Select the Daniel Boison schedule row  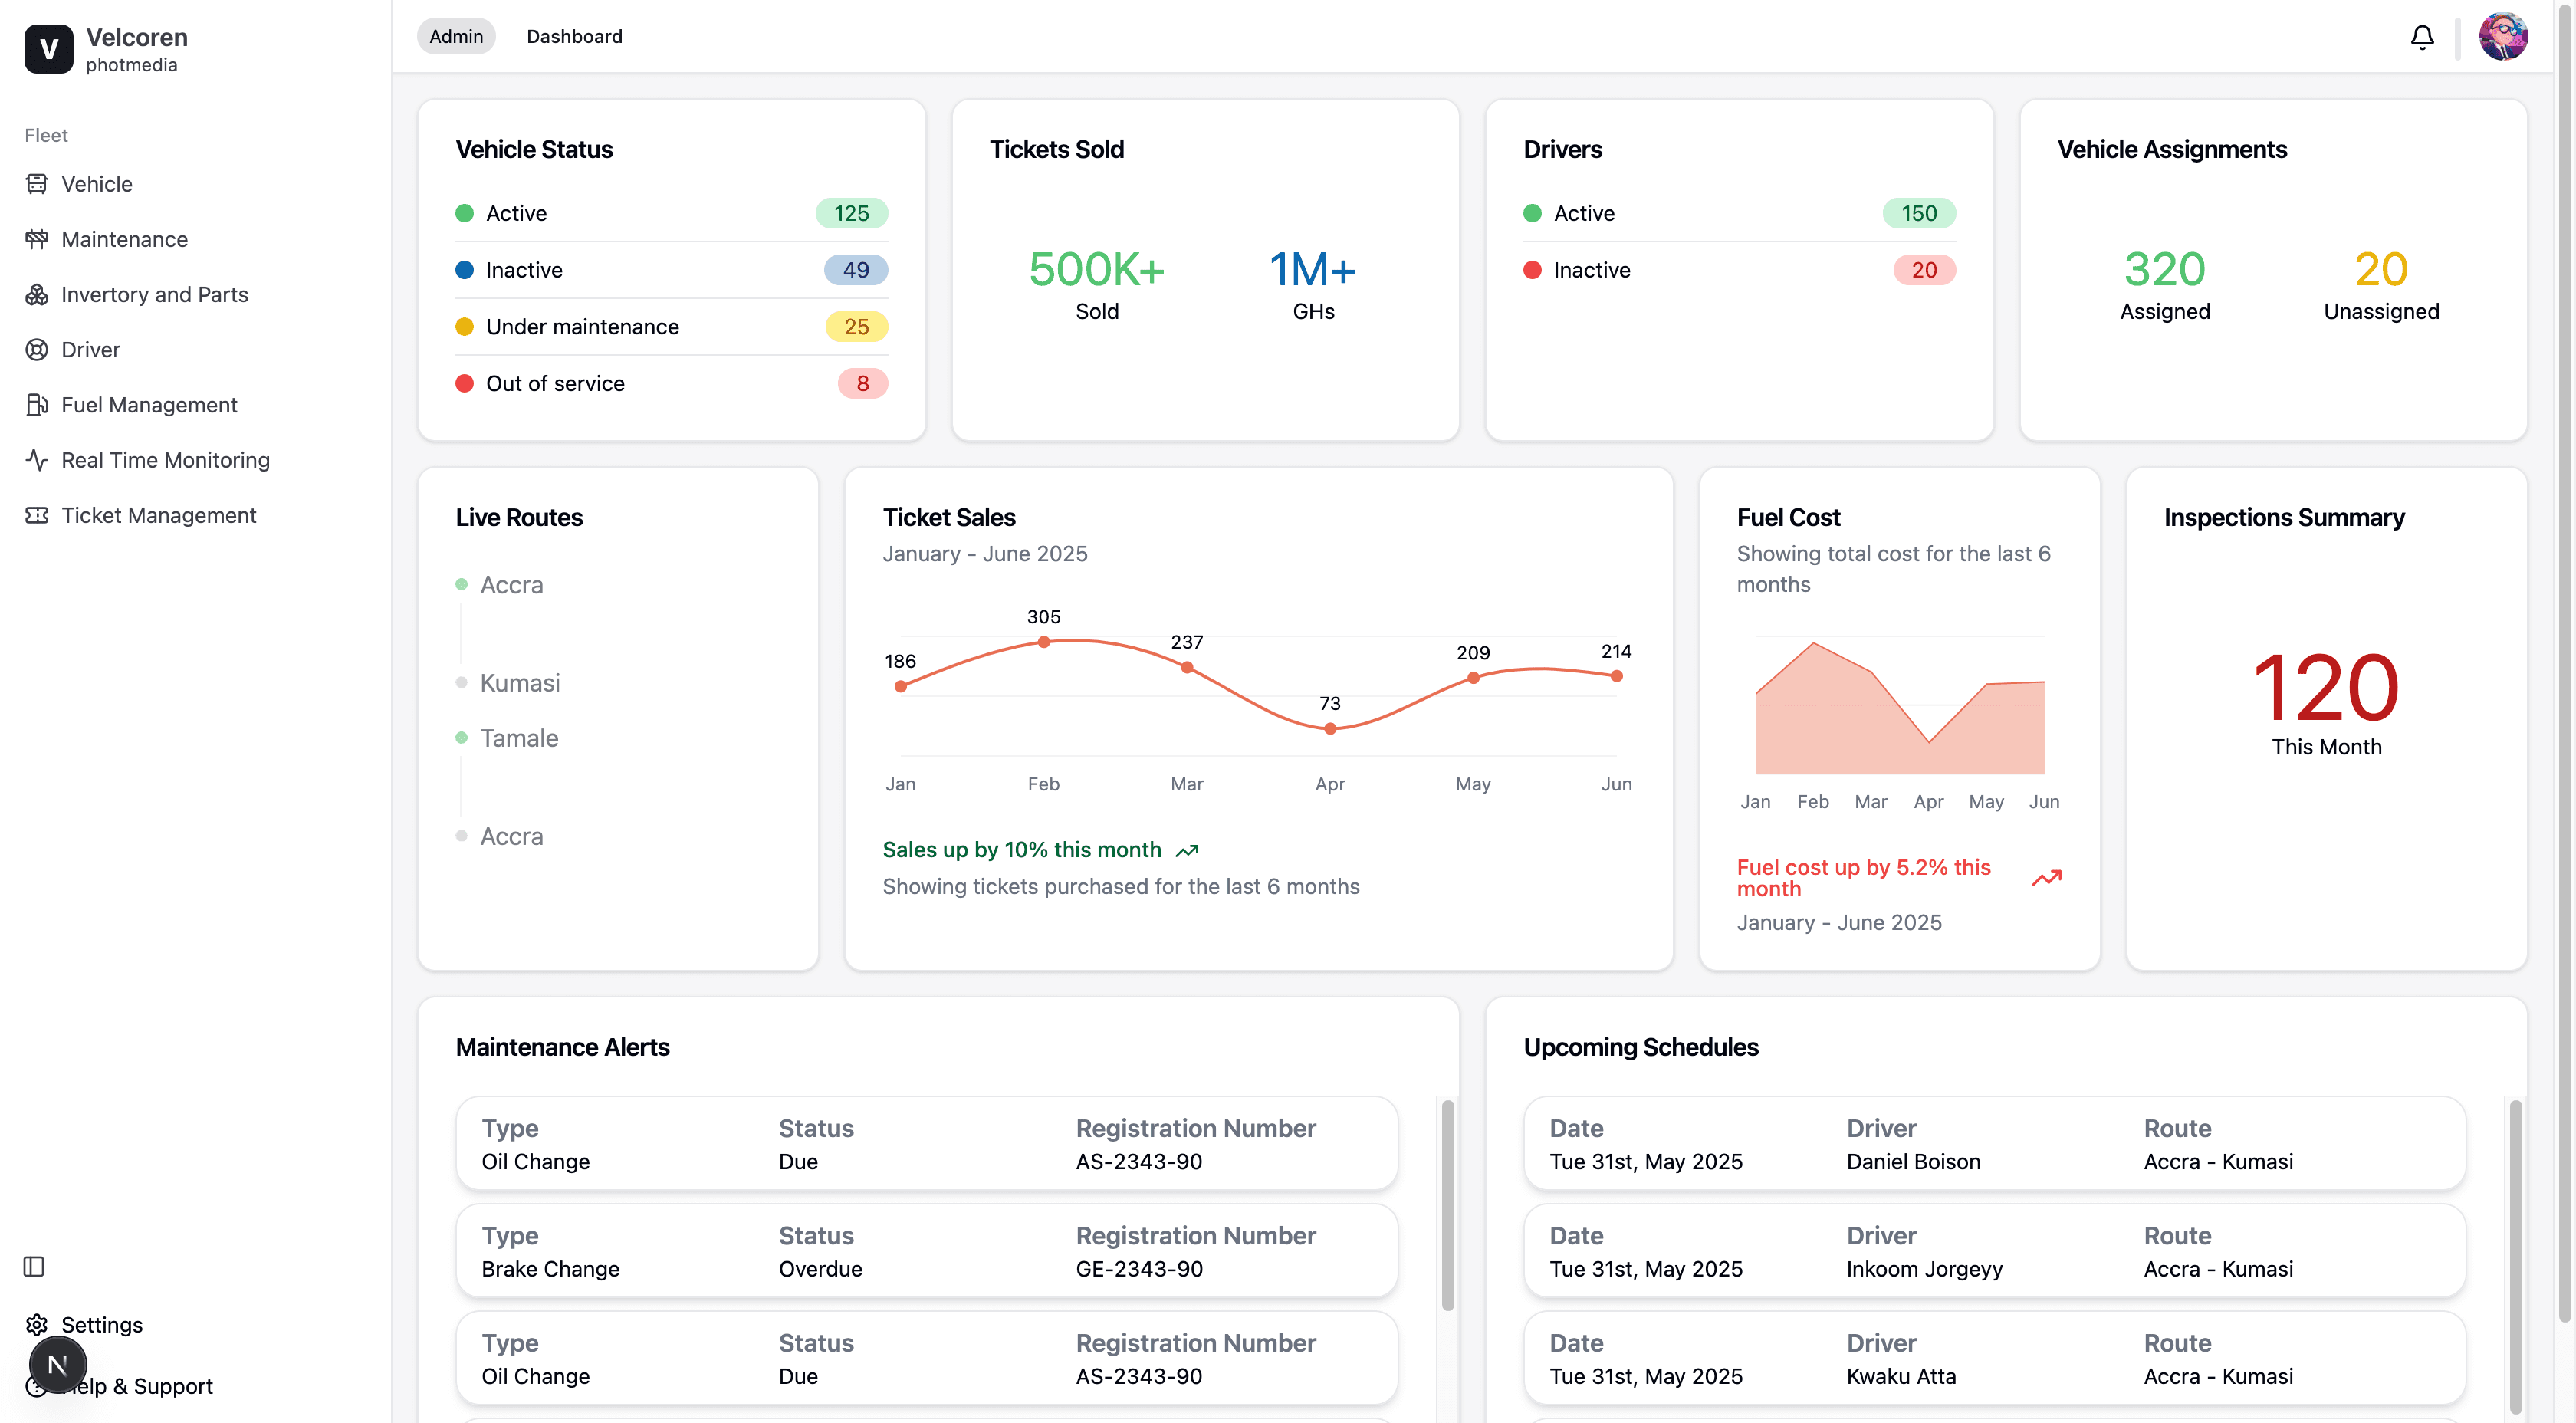coord(1994,1144)
